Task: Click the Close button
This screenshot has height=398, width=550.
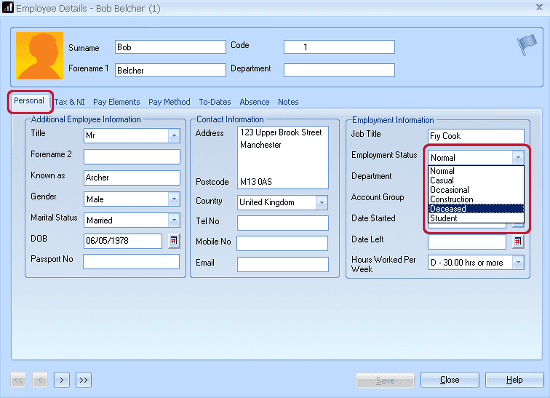Action: 450,380
